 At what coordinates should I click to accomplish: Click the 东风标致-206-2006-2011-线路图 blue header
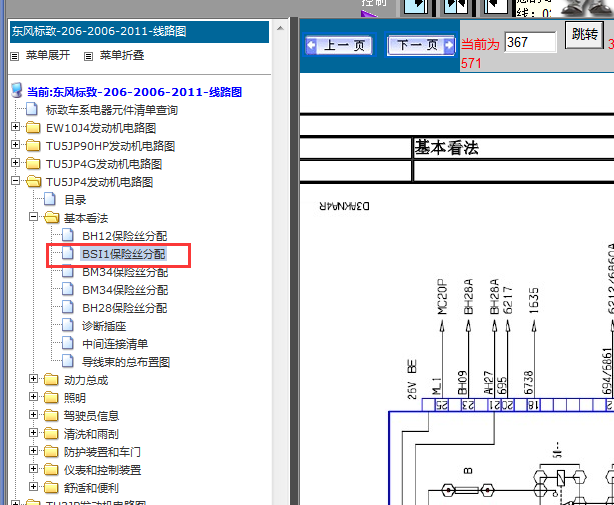(139, 31)
